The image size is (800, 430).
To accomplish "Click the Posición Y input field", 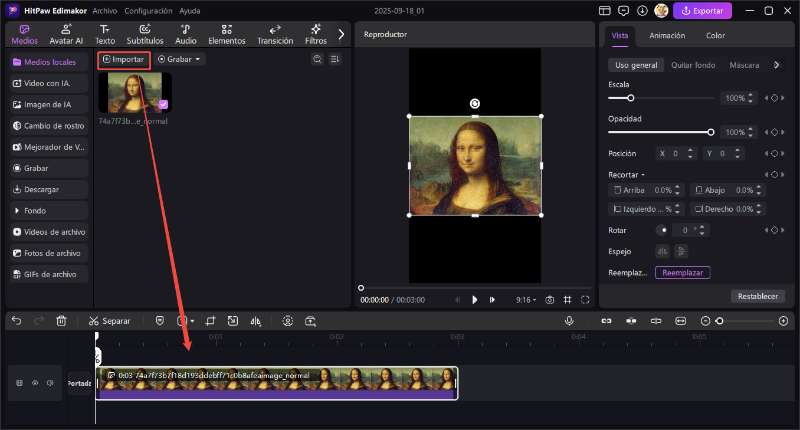I will tap(723, 153).
